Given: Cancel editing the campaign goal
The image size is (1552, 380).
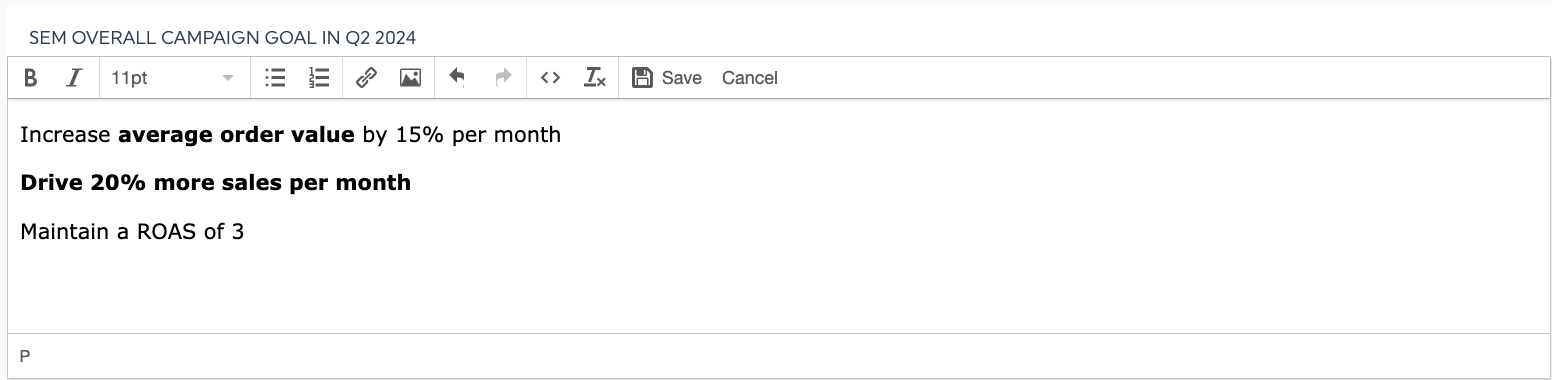Looking at the screenshot, I should (750, 78).
